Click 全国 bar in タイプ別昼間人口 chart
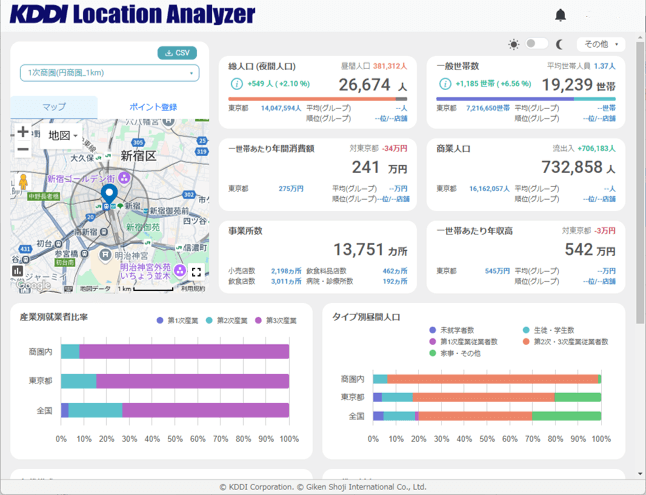646x495 pixels. 487,416
